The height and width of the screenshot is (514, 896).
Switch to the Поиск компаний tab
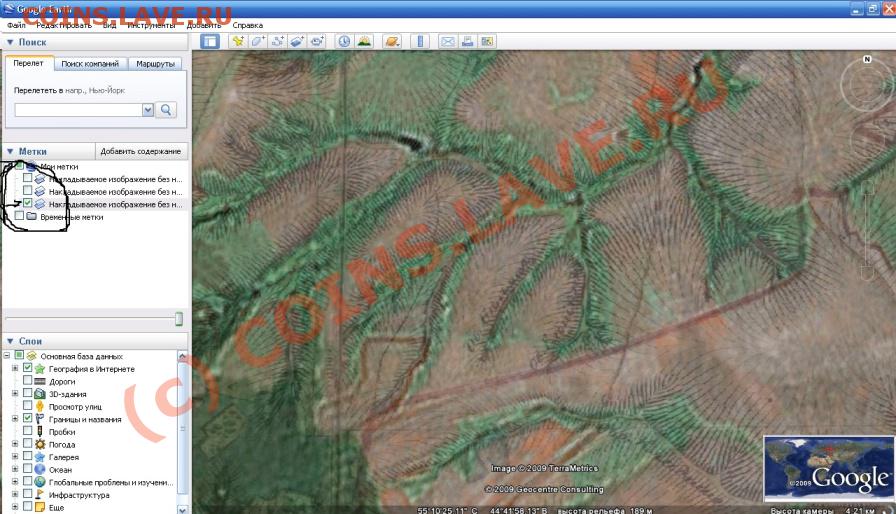90,64
